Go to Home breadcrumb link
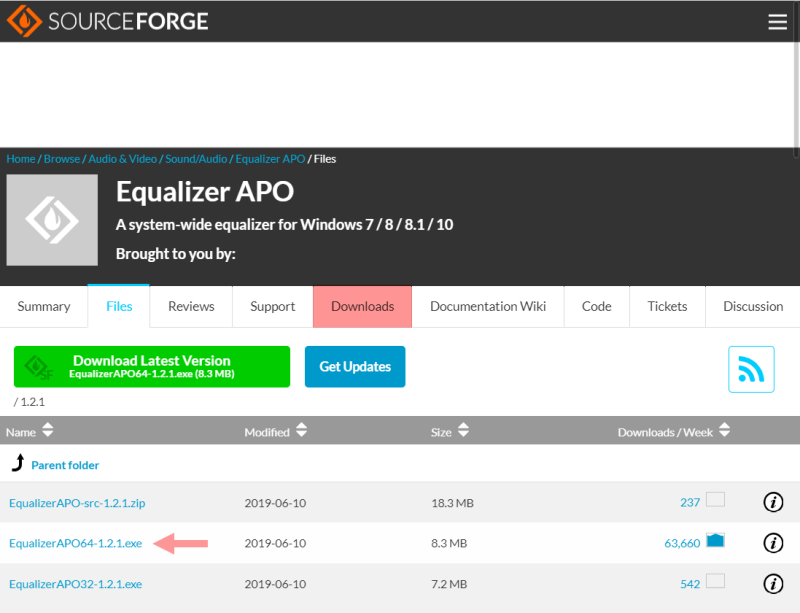This screenshot has height=613, width=800. coord(21,159)
